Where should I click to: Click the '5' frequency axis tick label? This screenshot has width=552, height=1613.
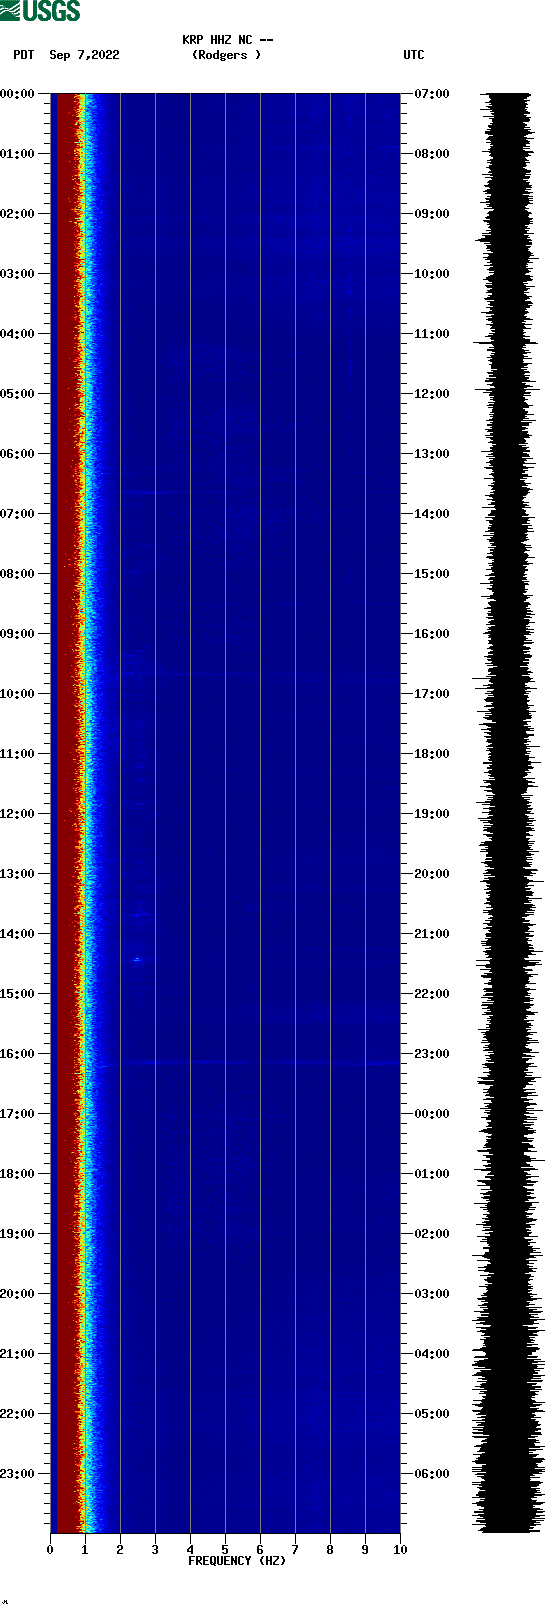225,1550
